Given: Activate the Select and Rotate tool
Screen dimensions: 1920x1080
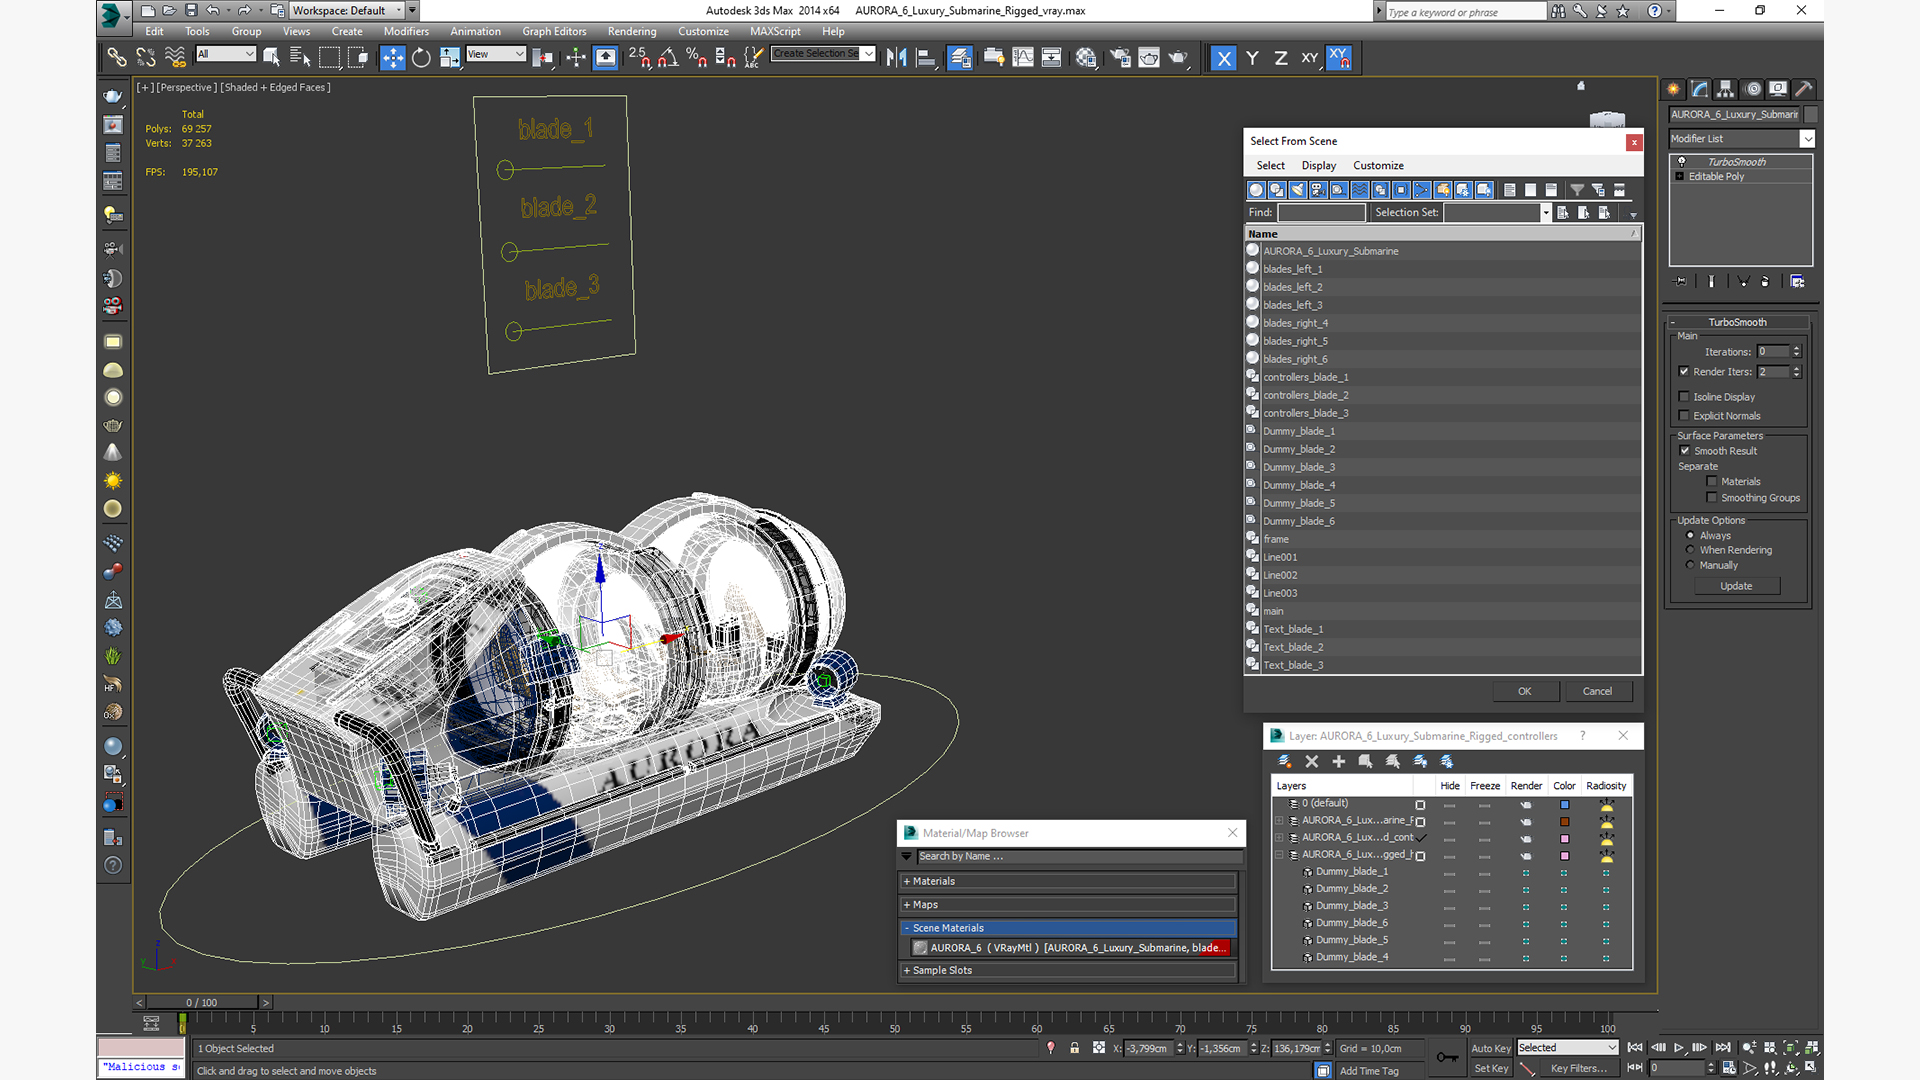Looking at the screenshot, I should 421,58.
